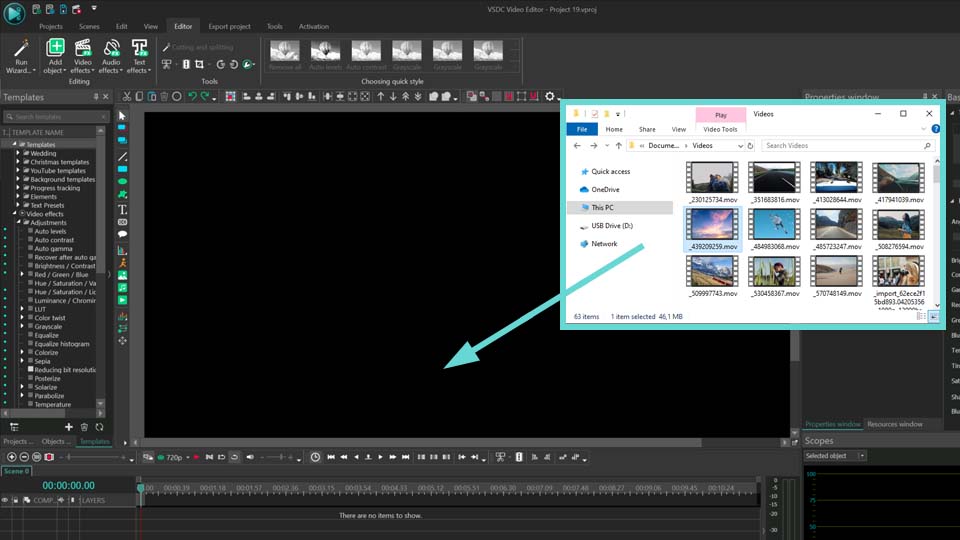Click the clock icon in the timeline toolbar
This screenshot has height=540, width=960.
coord(315,457)
